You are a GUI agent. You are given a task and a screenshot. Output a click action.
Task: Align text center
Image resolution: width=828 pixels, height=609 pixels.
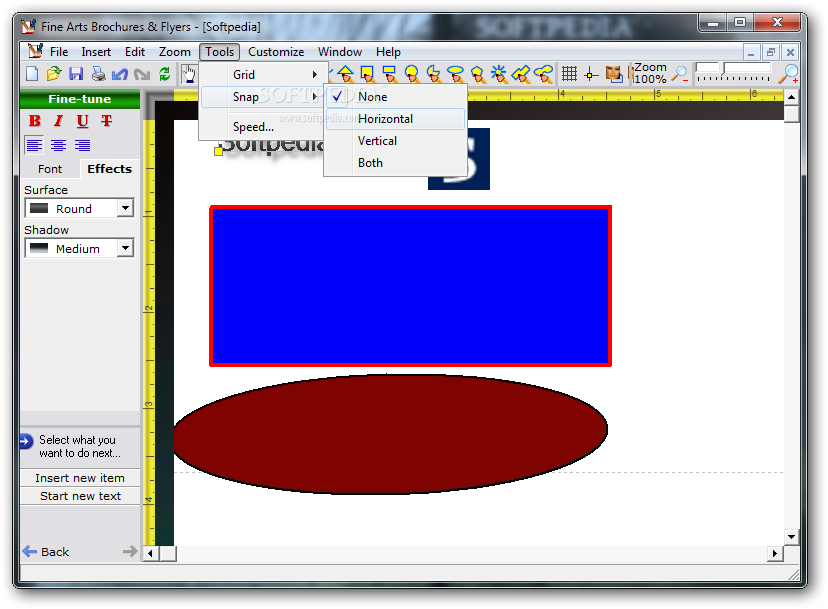tap(58, 145)
